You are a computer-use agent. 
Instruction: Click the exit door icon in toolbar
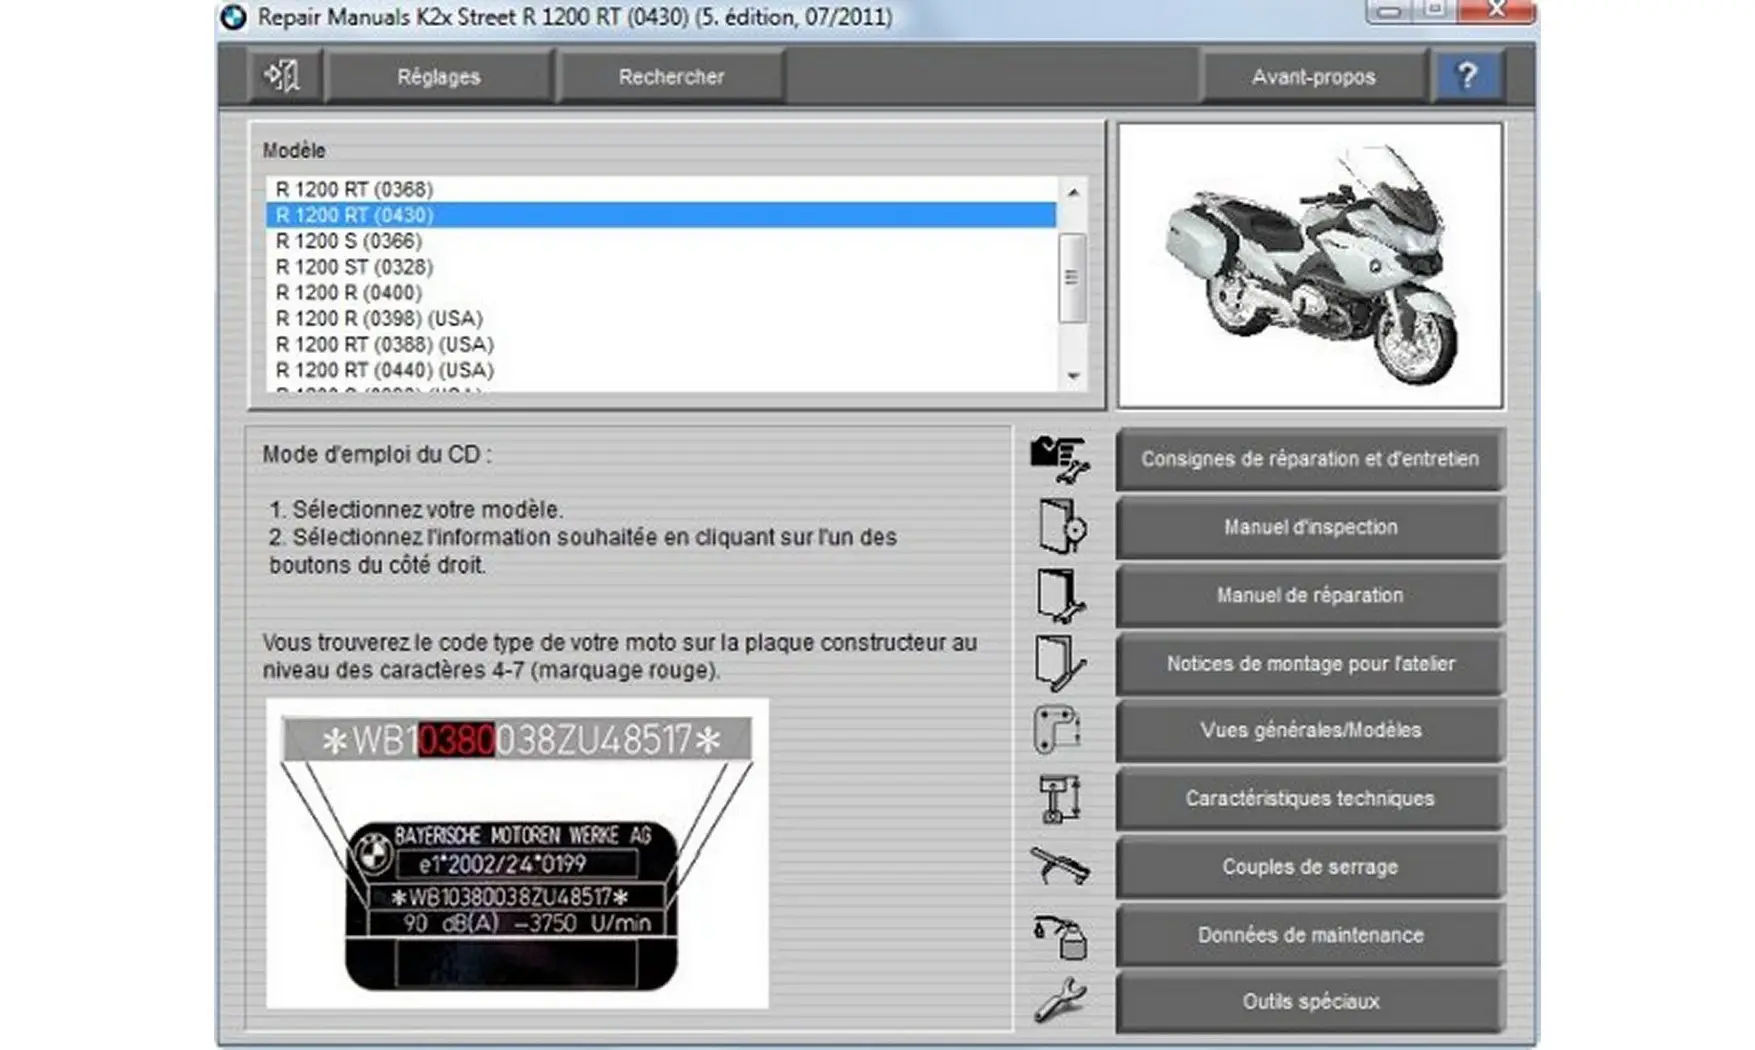click(283, 76)
